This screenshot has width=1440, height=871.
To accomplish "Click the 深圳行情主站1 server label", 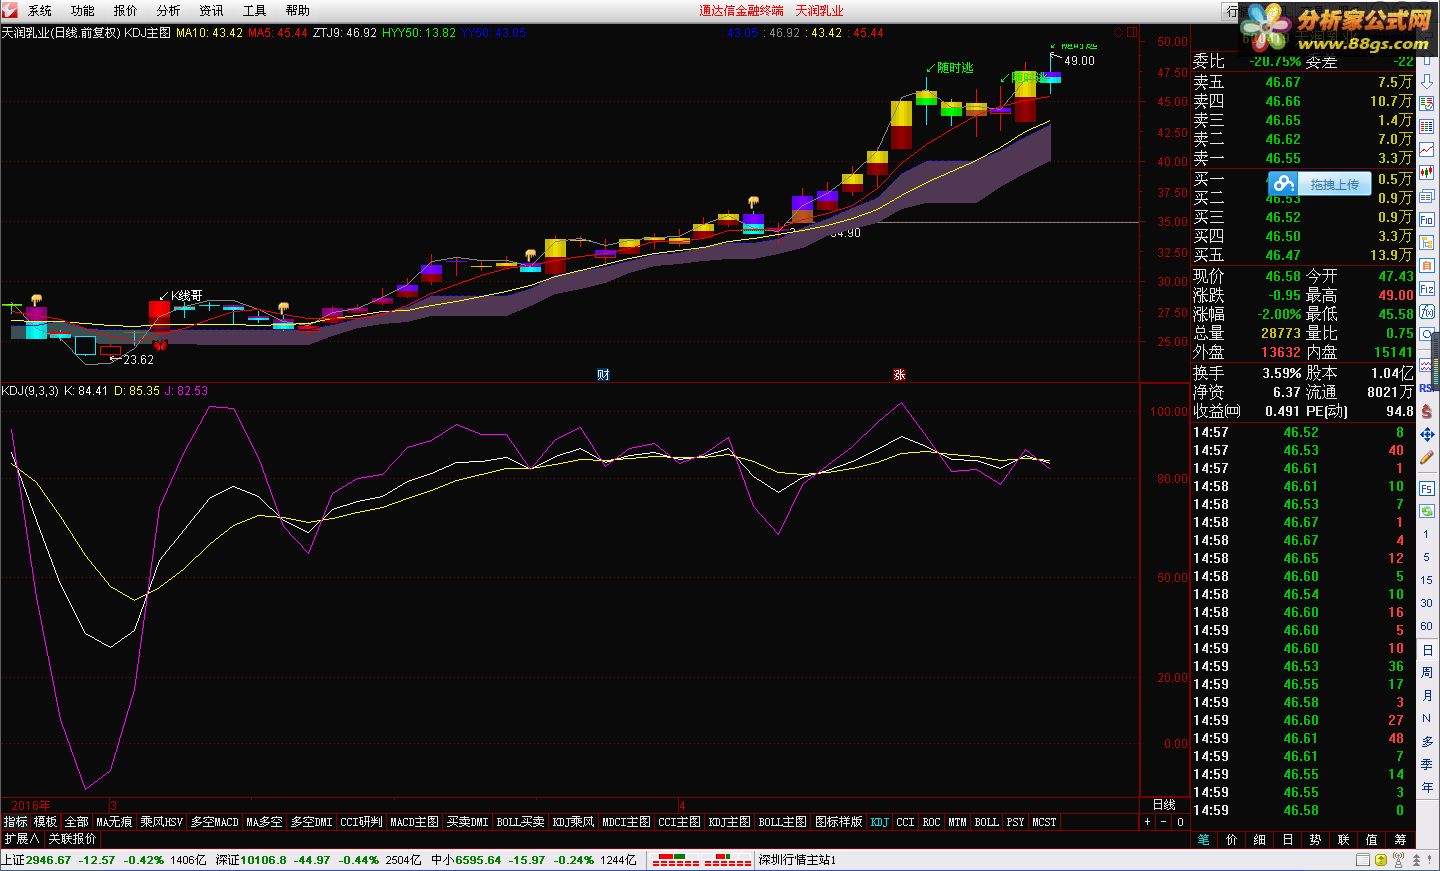I will 797,860.
